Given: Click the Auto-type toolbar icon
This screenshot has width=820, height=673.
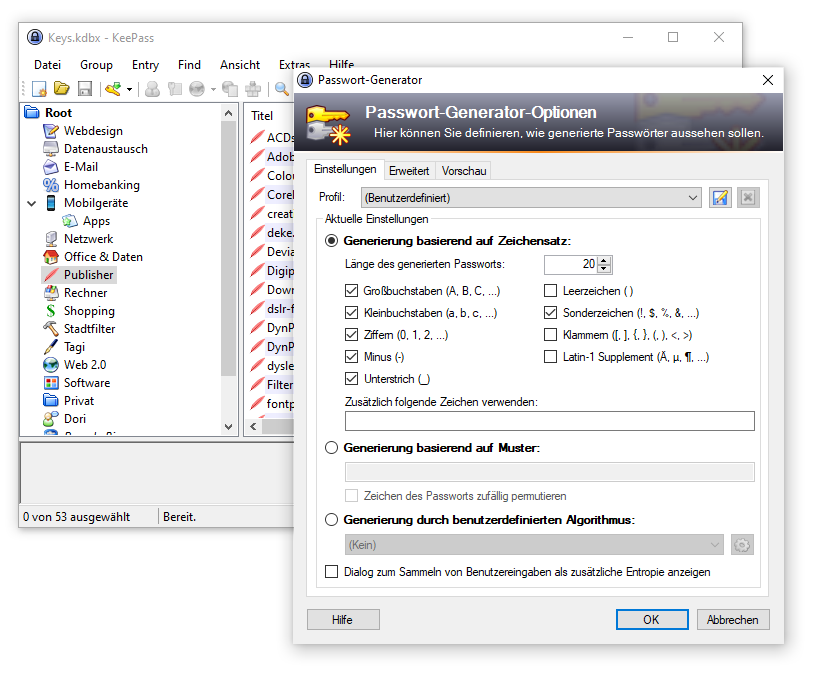Looking at the screenshot, I should coord(253,89).
